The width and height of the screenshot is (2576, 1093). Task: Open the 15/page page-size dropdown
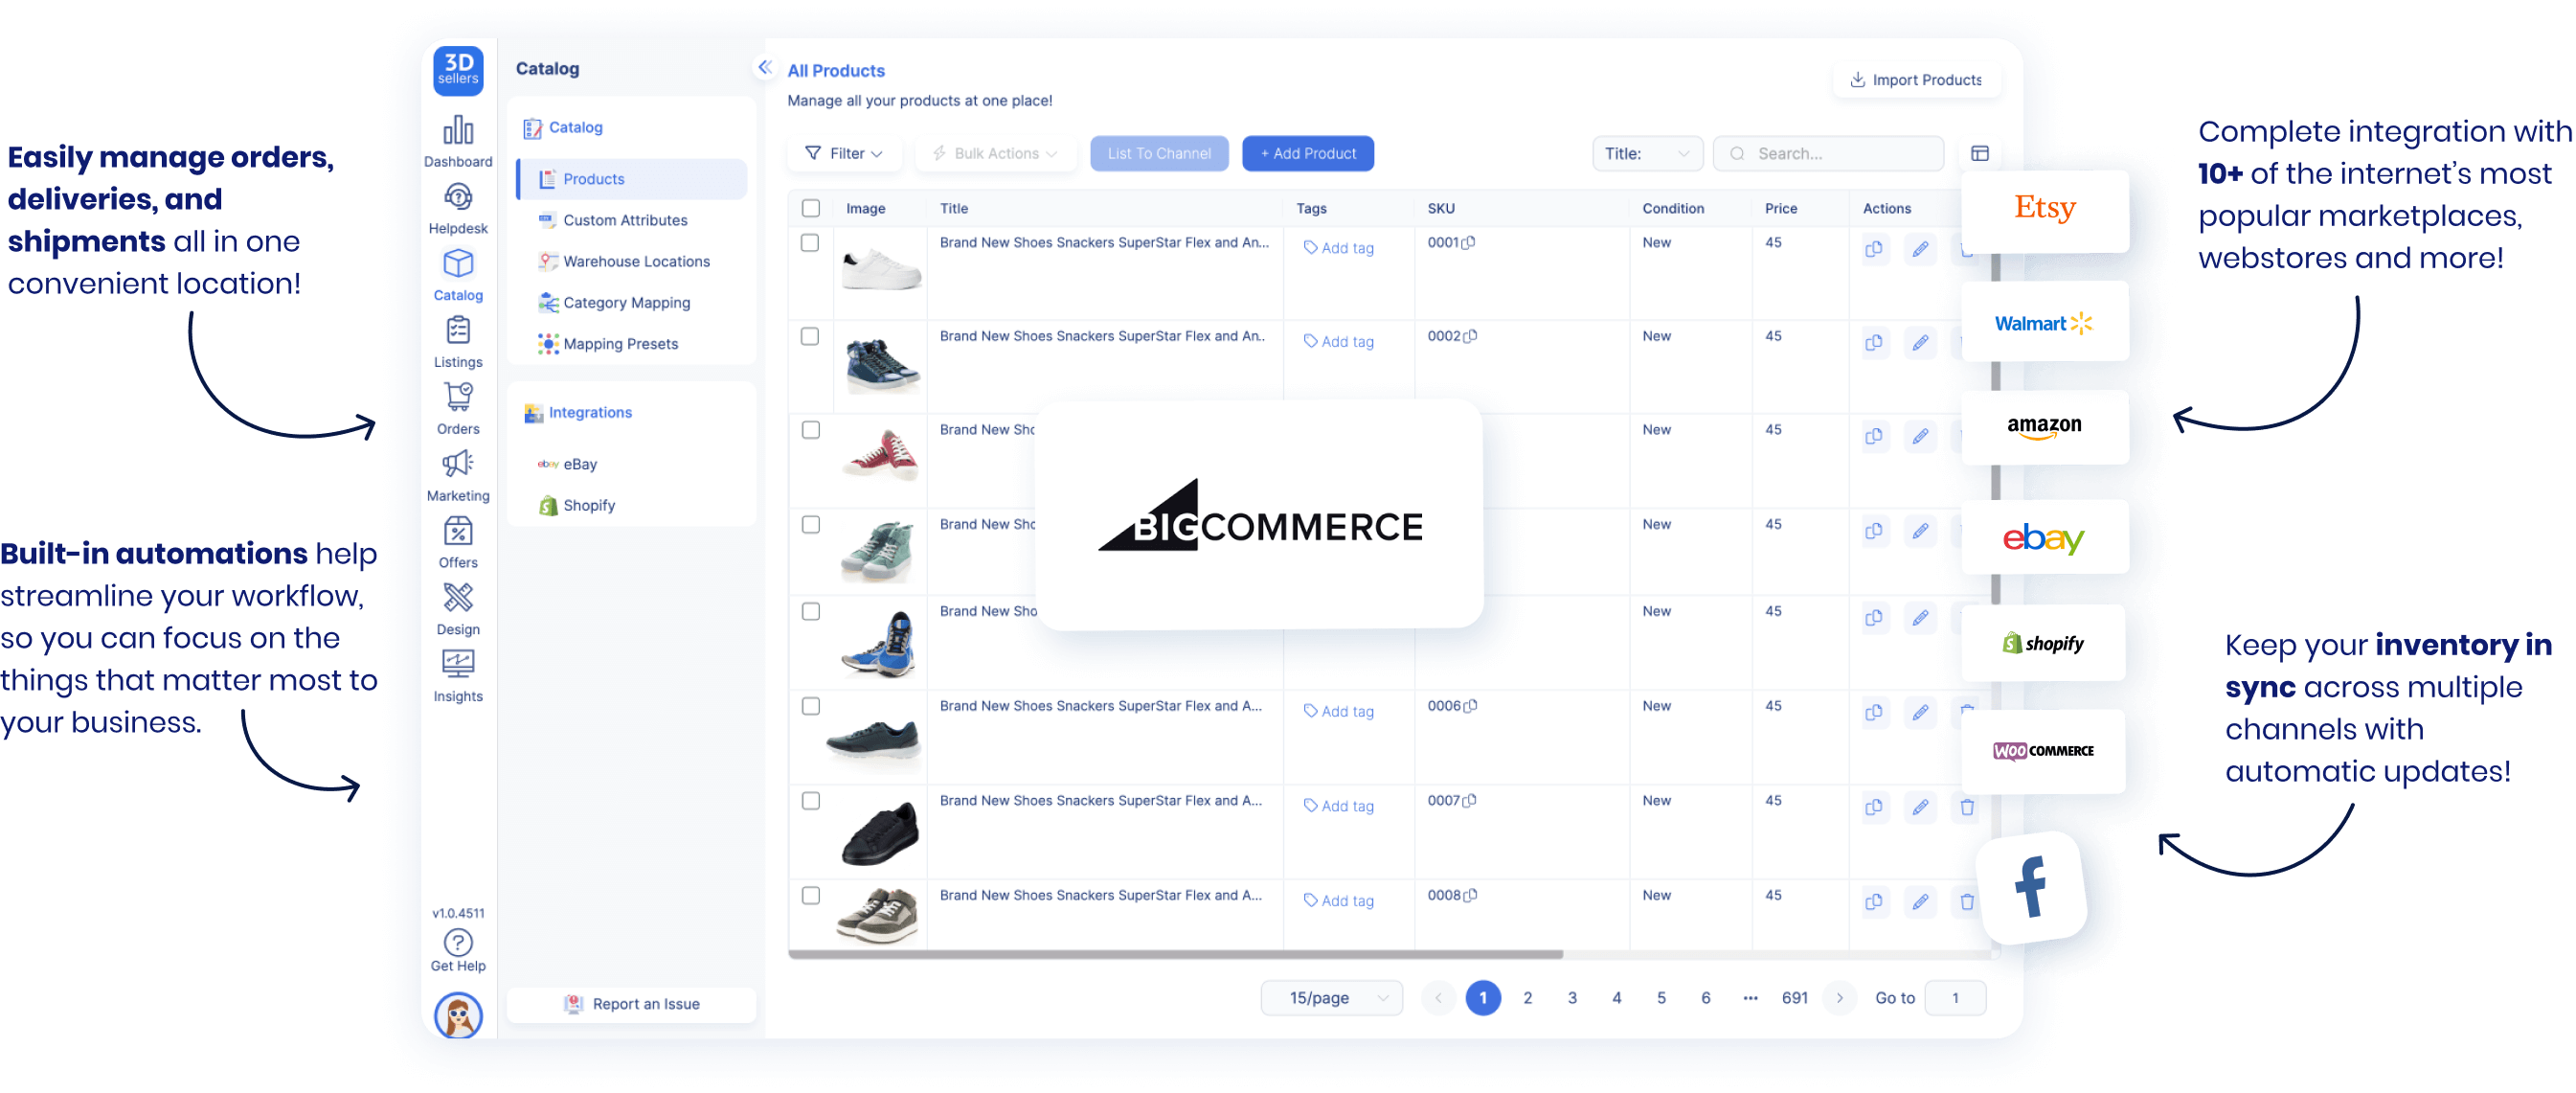click(1332, 997)
